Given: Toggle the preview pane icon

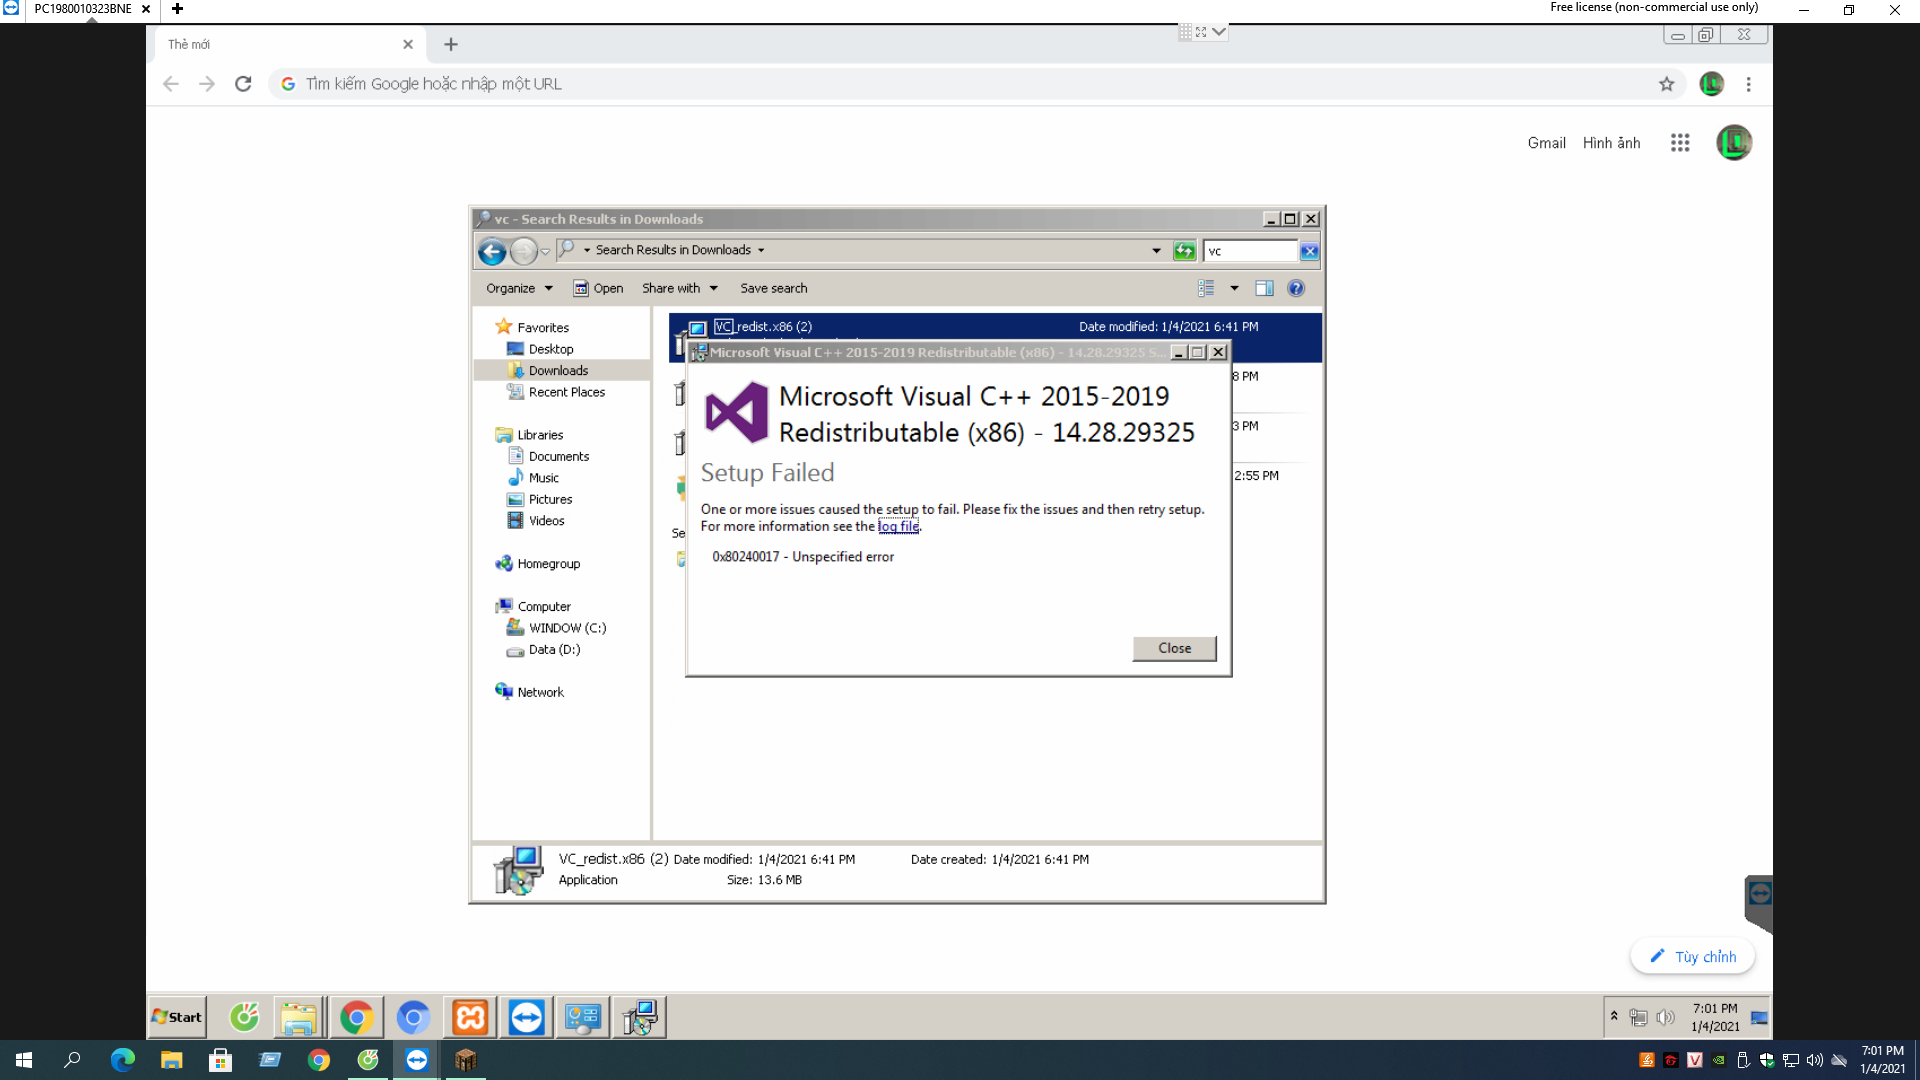Looking at the screenshot, I should [x=1264, y=288].
